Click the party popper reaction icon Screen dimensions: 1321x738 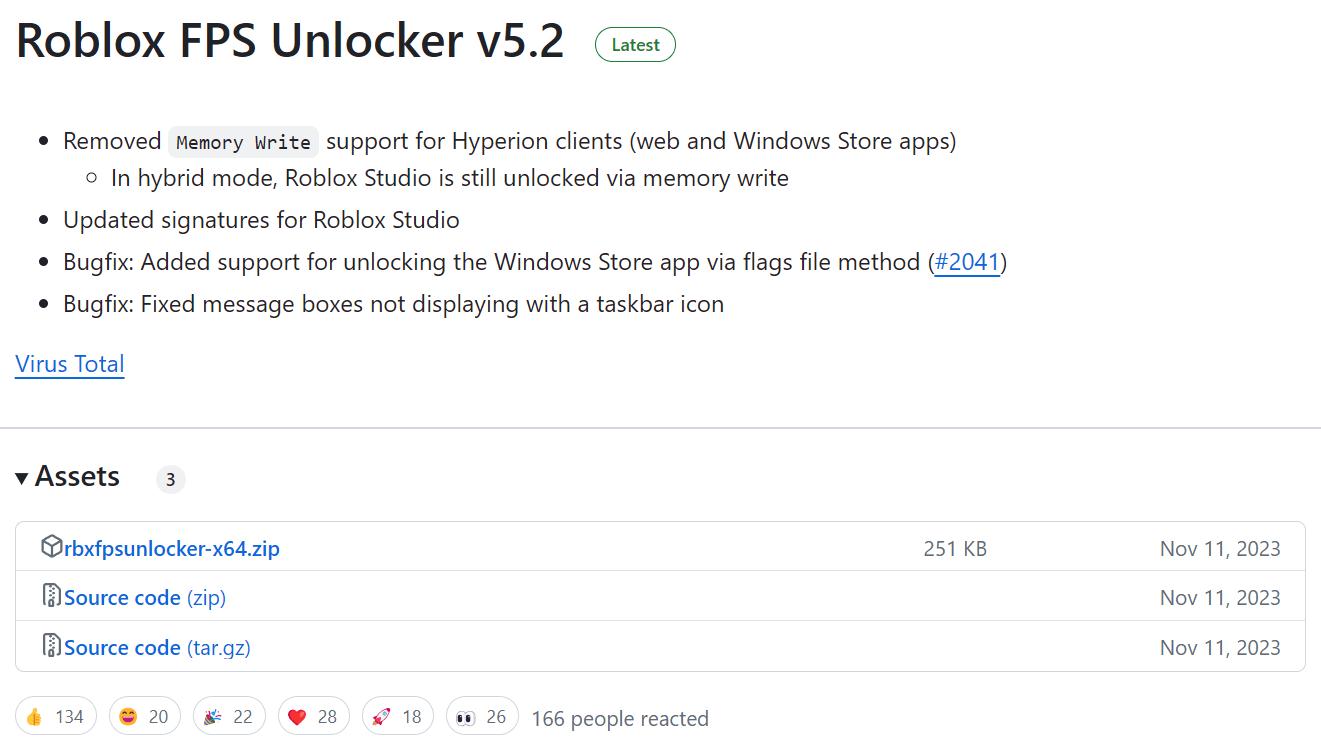click(x=212, y=715)
